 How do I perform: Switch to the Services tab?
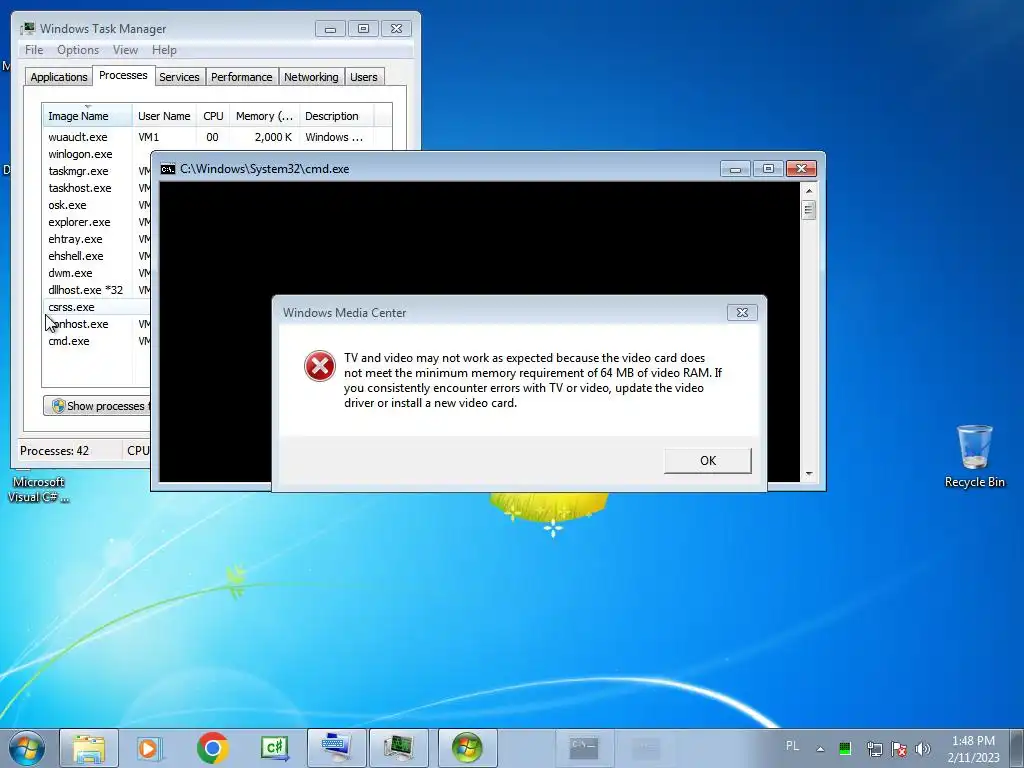[179, 77]
